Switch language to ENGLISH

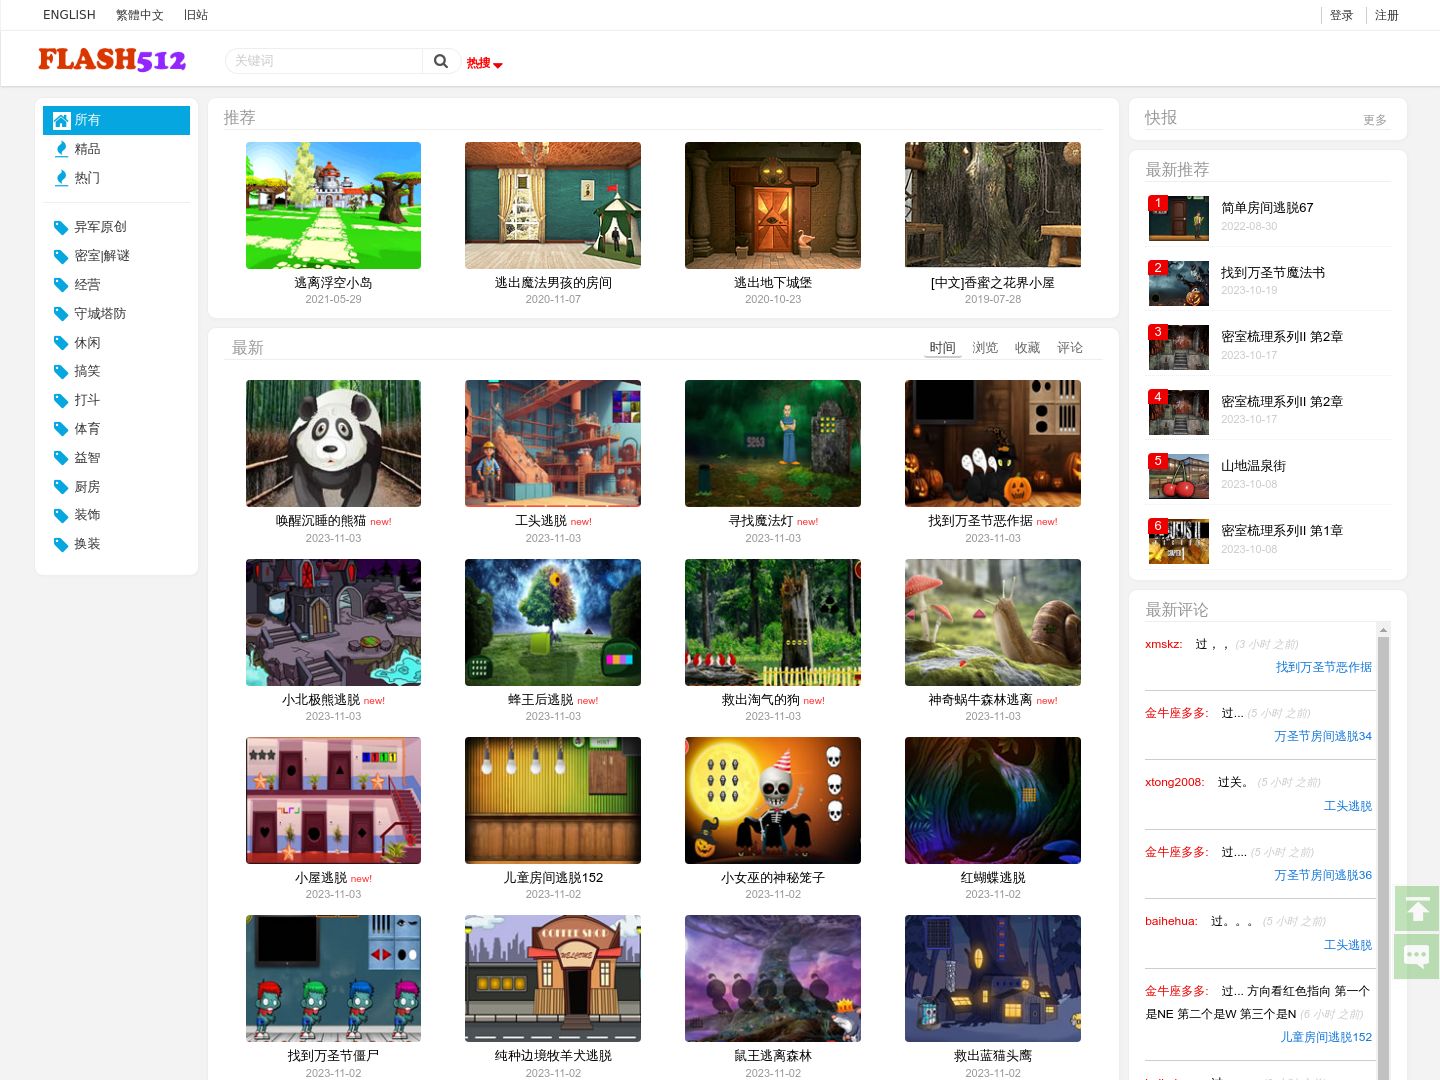69,15
